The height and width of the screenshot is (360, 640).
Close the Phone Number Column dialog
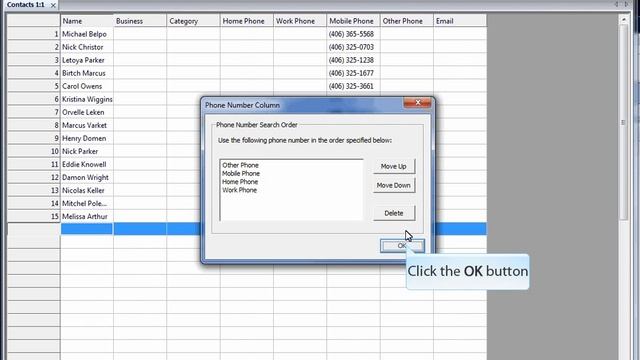(x=418, y=103)
